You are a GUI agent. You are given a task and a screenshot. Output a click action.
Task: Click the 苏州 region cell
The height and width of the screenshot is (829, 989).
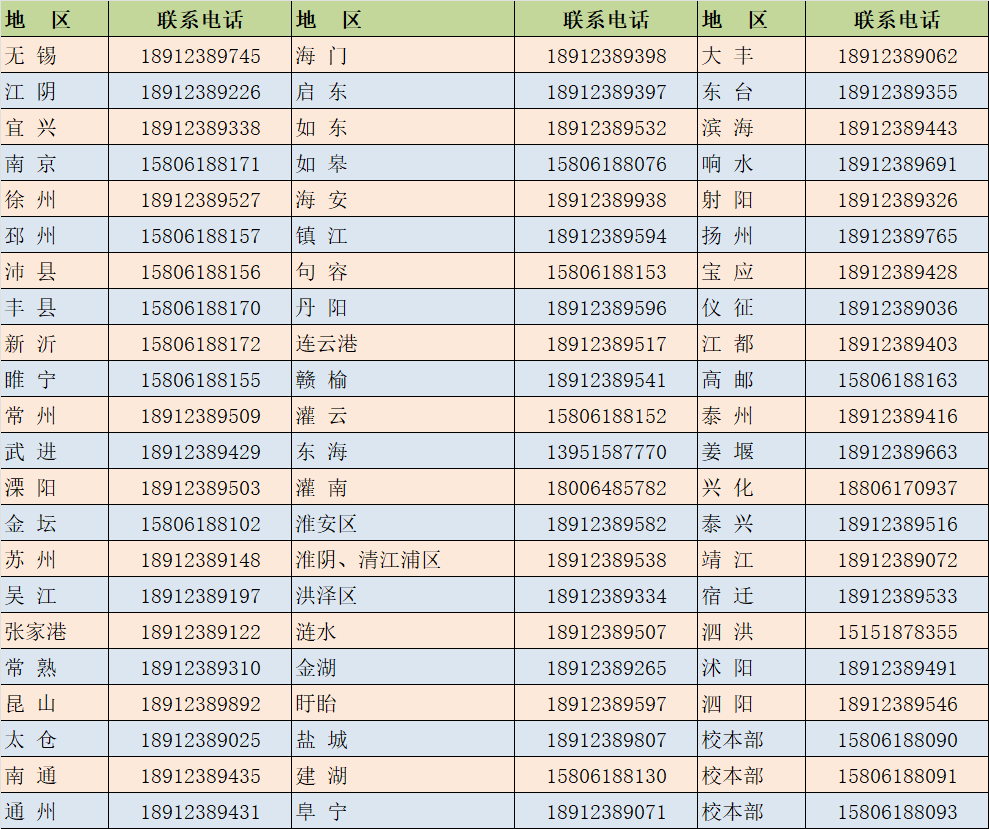point(31,560)
